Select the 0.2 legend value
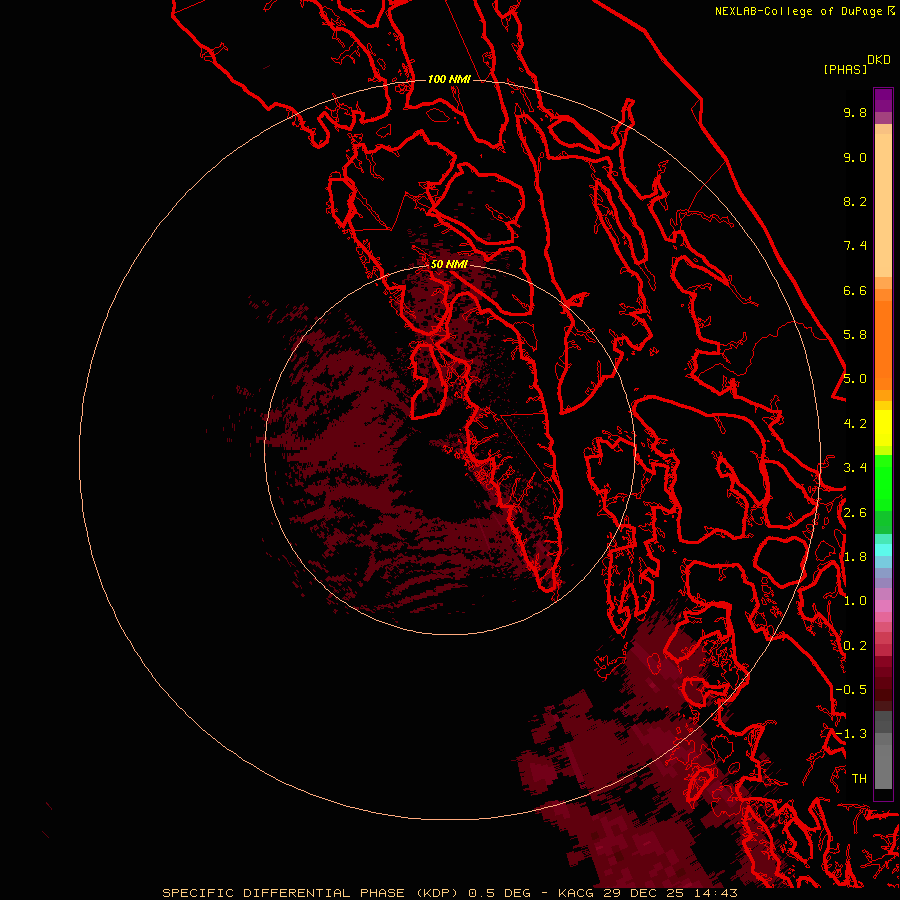 (855, 646)
